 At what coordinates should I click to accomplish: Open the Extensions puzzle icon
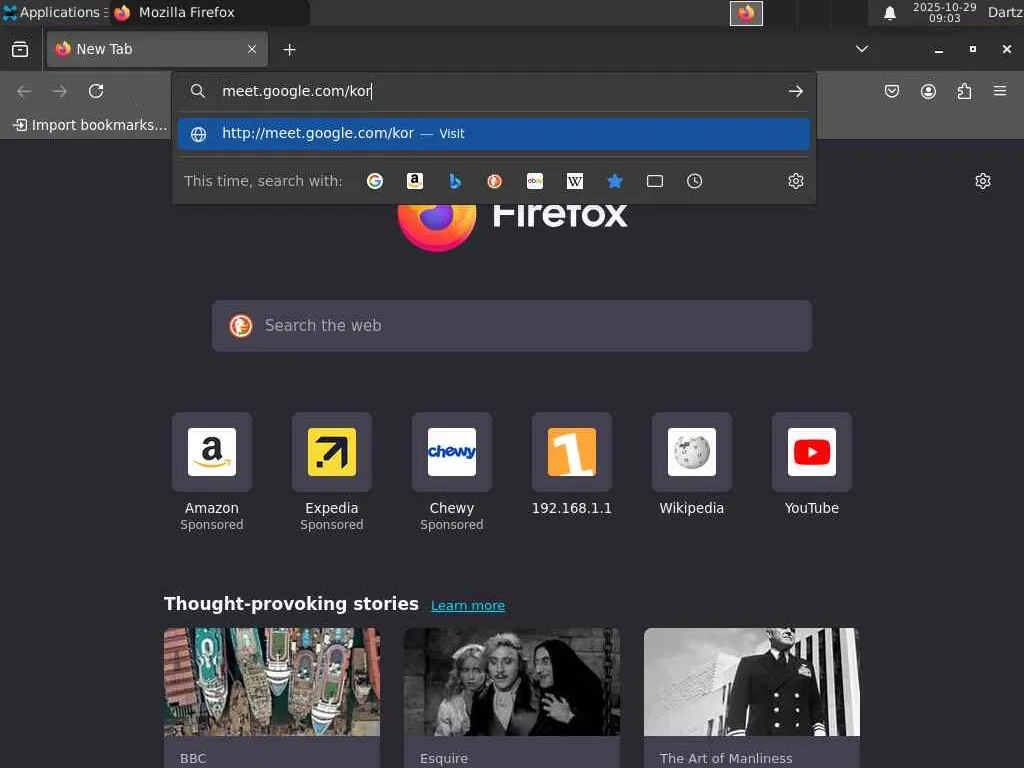[x=964, y=91]
